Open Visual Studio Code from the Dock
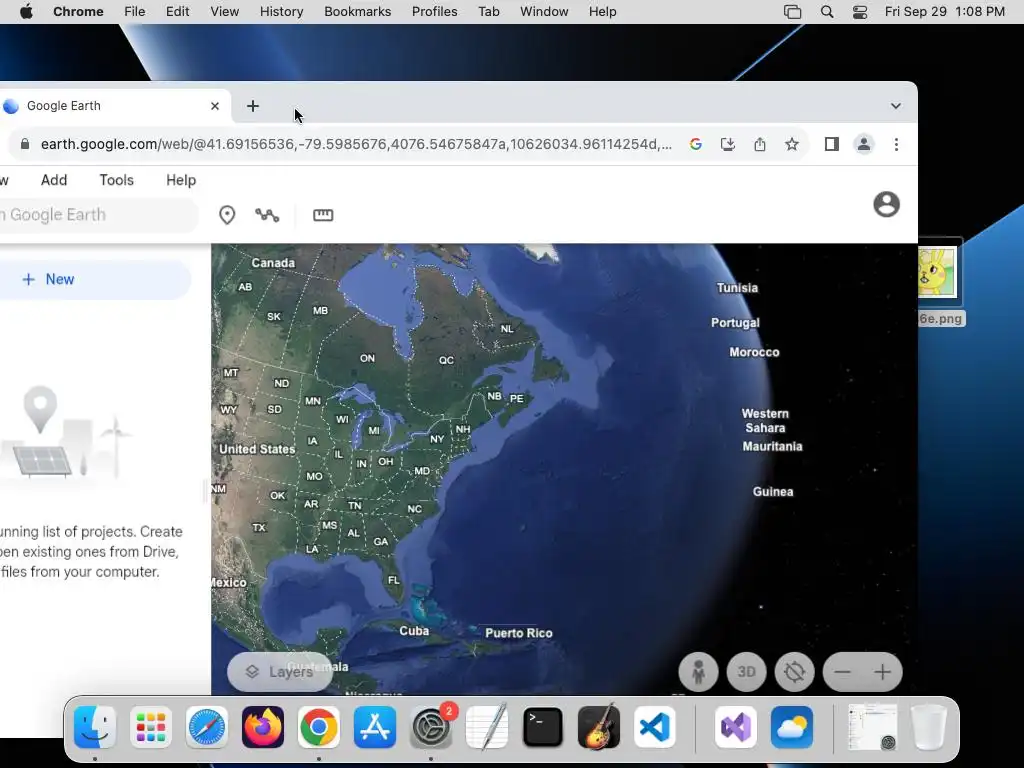The height and width of the screenshot is (768, 1024). (654, 727)
